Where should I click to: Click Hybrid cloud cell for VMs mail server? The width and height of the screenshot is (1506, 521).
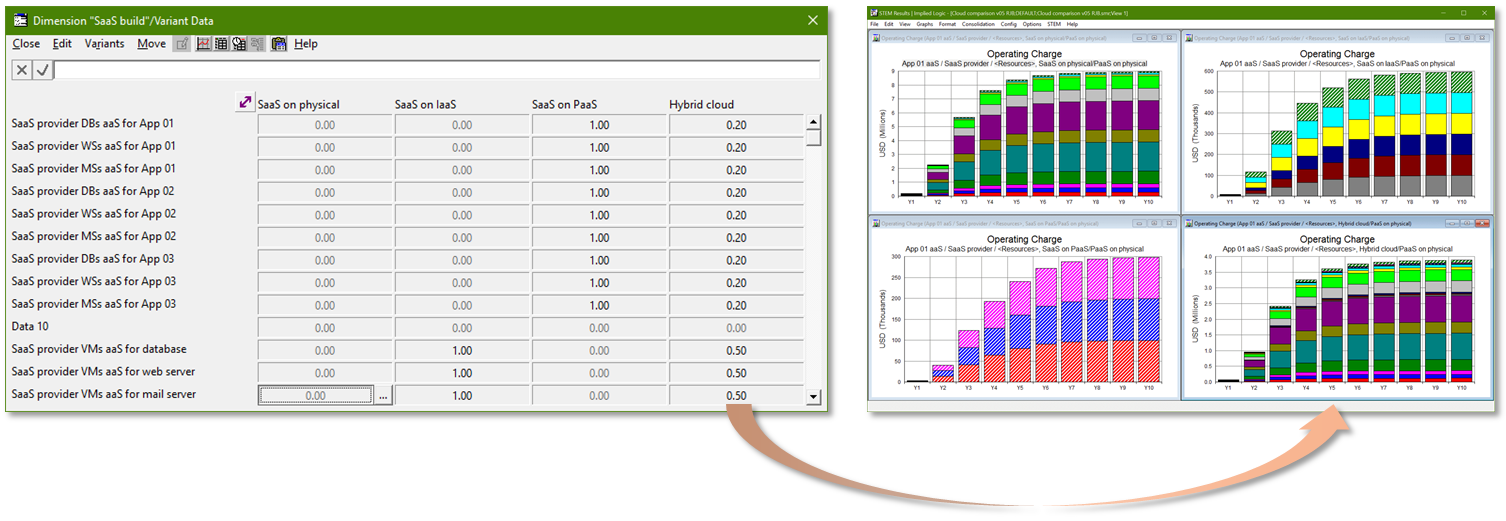click(736, 396)
